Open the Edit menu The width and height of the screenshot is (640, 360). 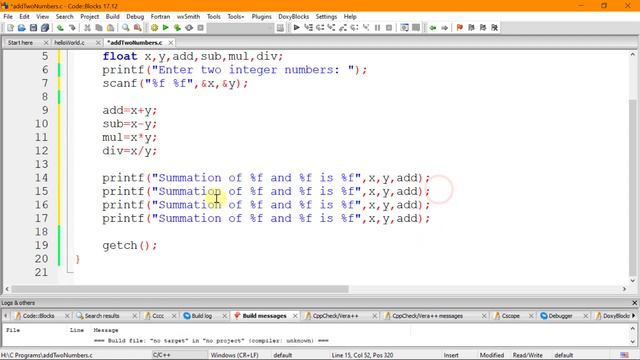(24, 17)
